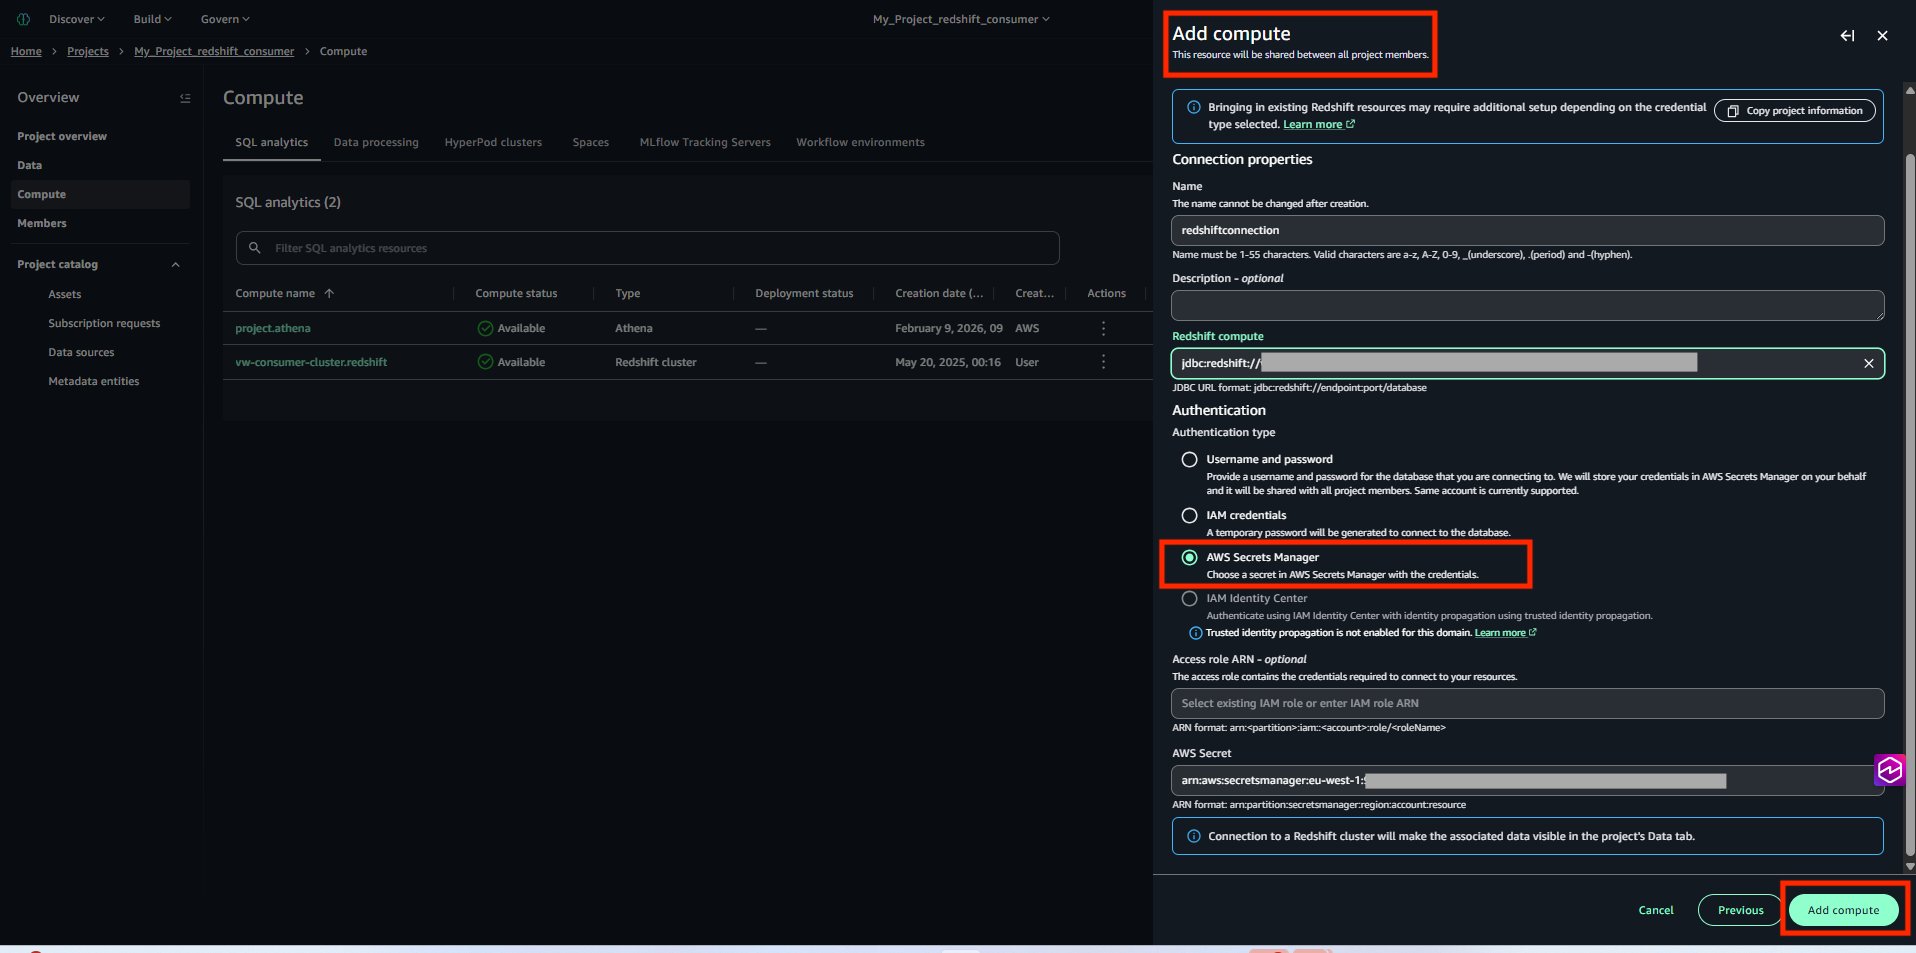
Task: Click the search icon in SQL analytics filter
Action: point(255,248)
